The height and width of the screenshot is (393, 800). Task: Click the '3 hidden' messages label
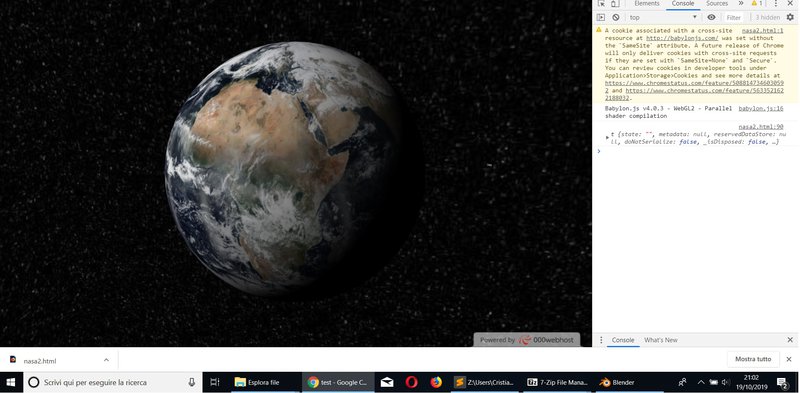(x=767, y=17)
